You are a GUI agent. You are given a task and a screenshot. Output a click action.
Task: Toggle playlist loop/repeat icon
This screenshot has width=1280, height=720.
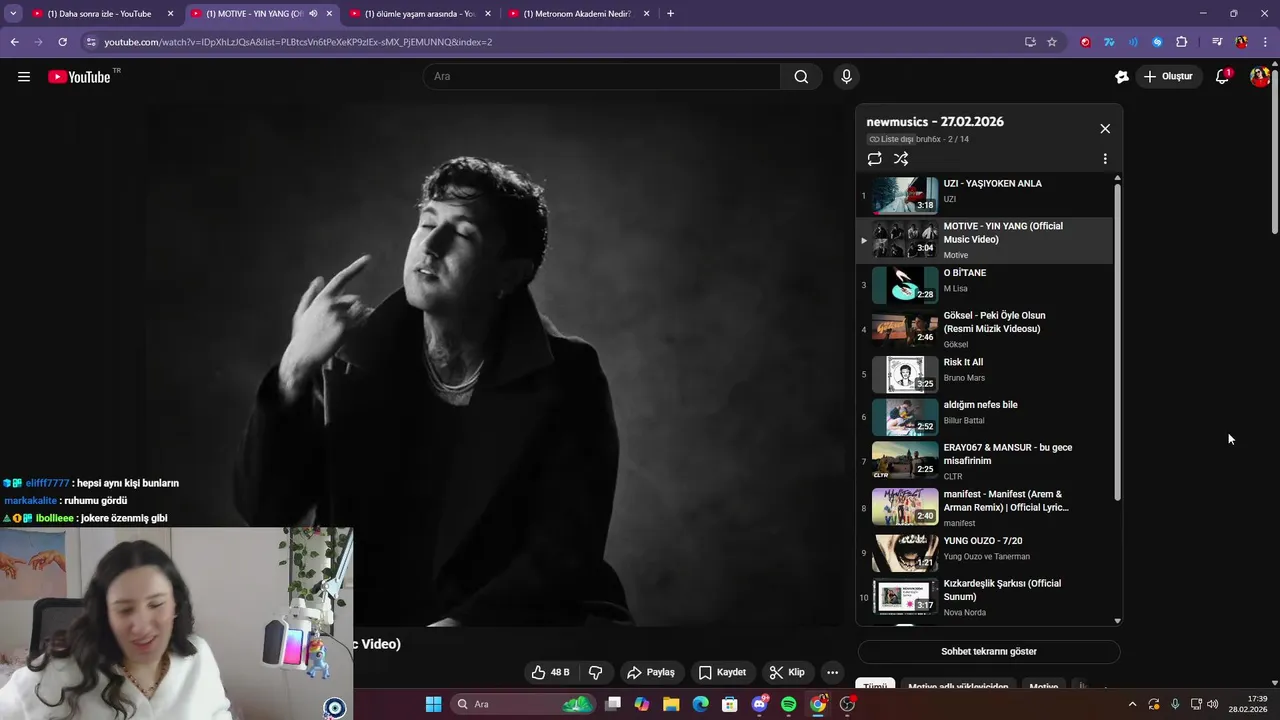[875, 159]
